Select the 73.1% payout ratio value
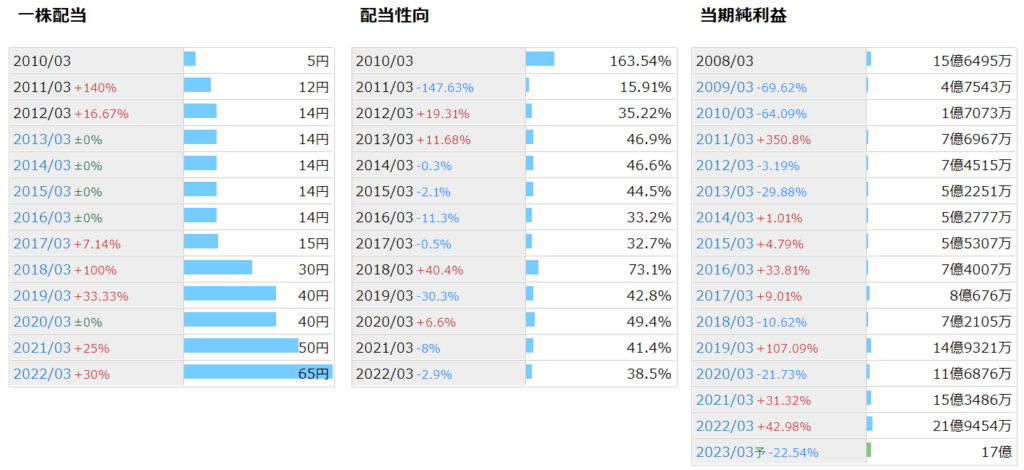 [649, 270]
